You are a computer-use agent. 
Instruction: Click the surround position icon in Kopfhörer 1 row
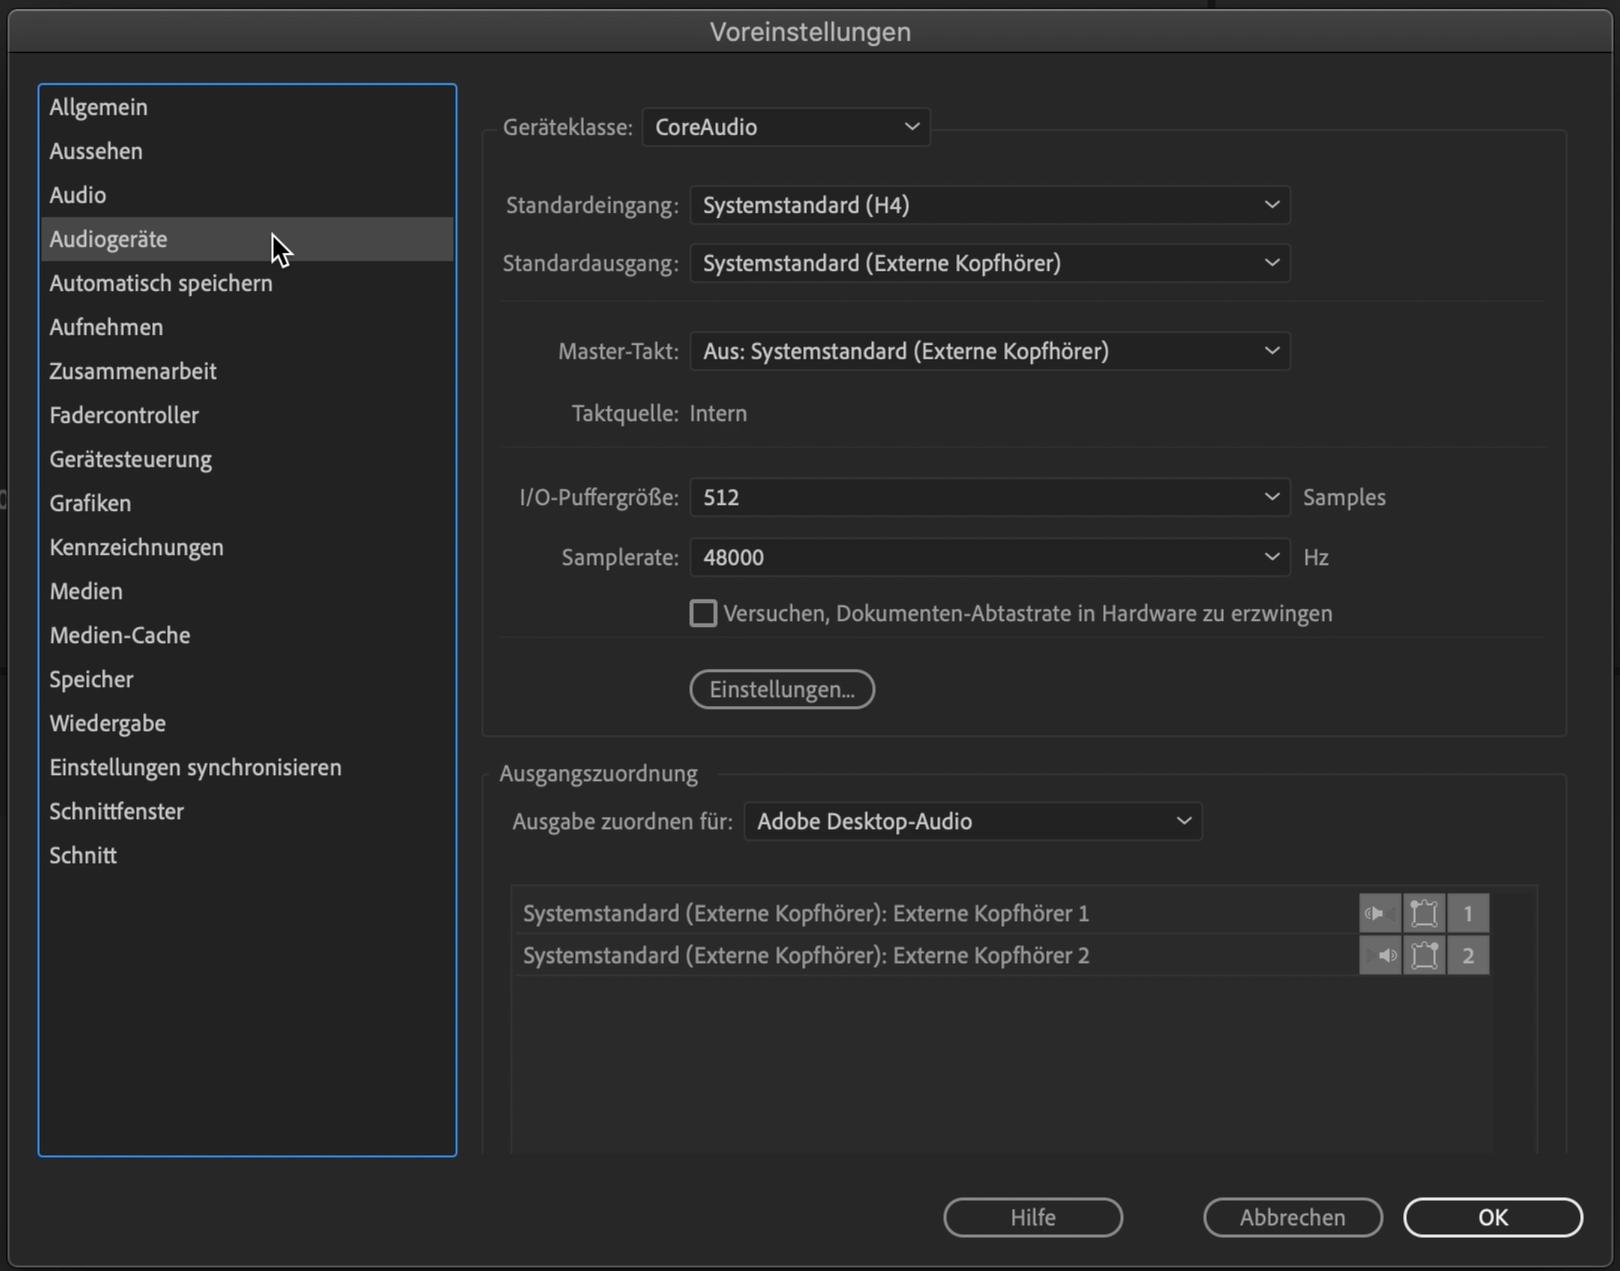1424,913
